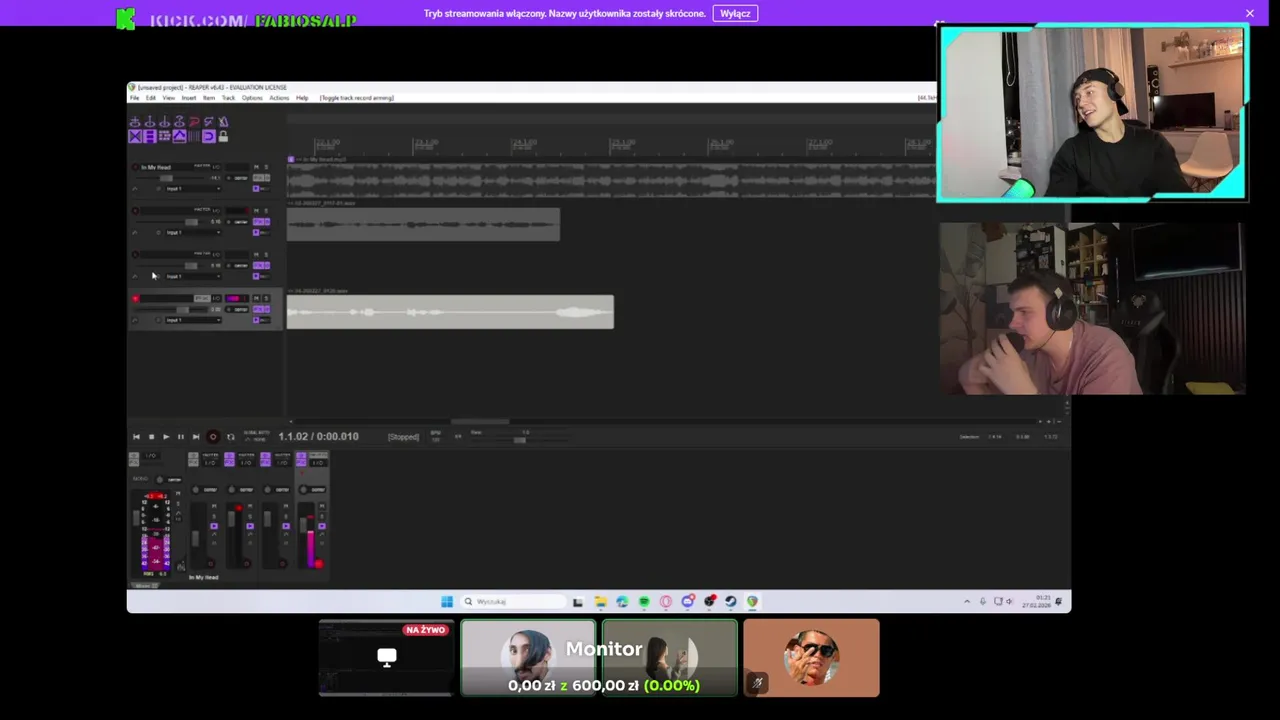Click the taskbar speaker volume icon
The image size is (1280, 720).
pos(1009,601)
